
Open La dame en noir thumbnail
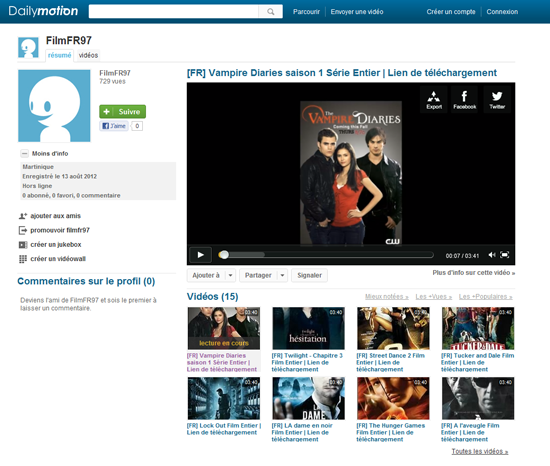pyautogui.click(x=308, y=398)
